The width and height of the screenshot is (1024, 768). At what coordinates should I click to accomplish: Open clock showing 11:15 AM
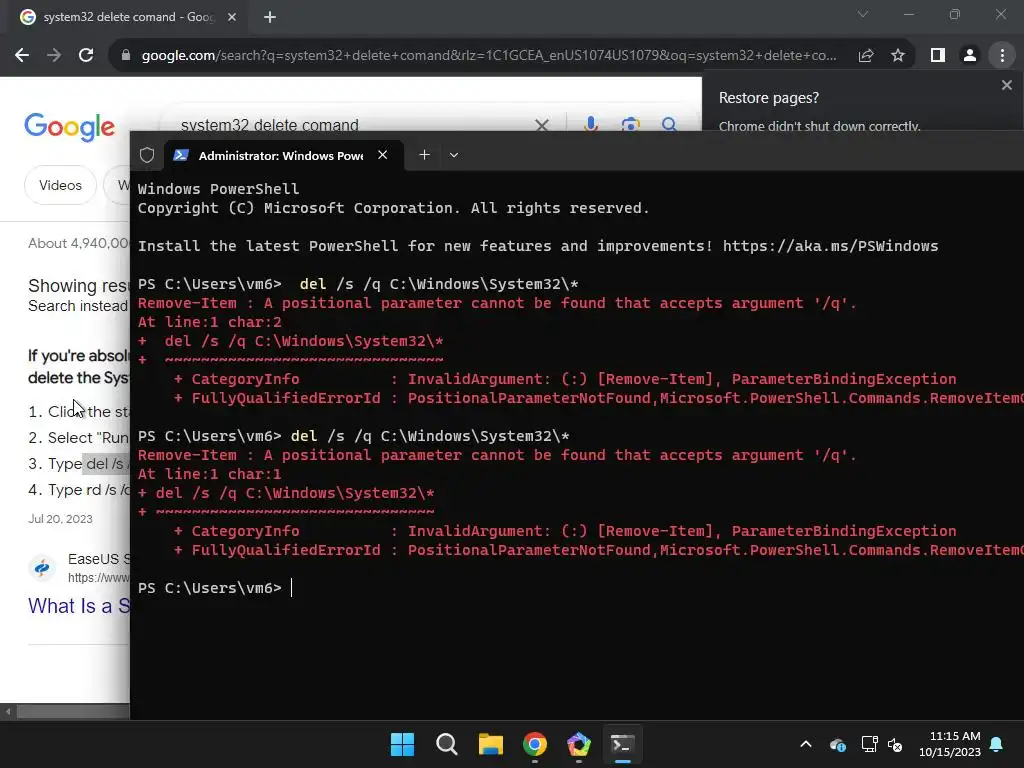tap(950, 744)
